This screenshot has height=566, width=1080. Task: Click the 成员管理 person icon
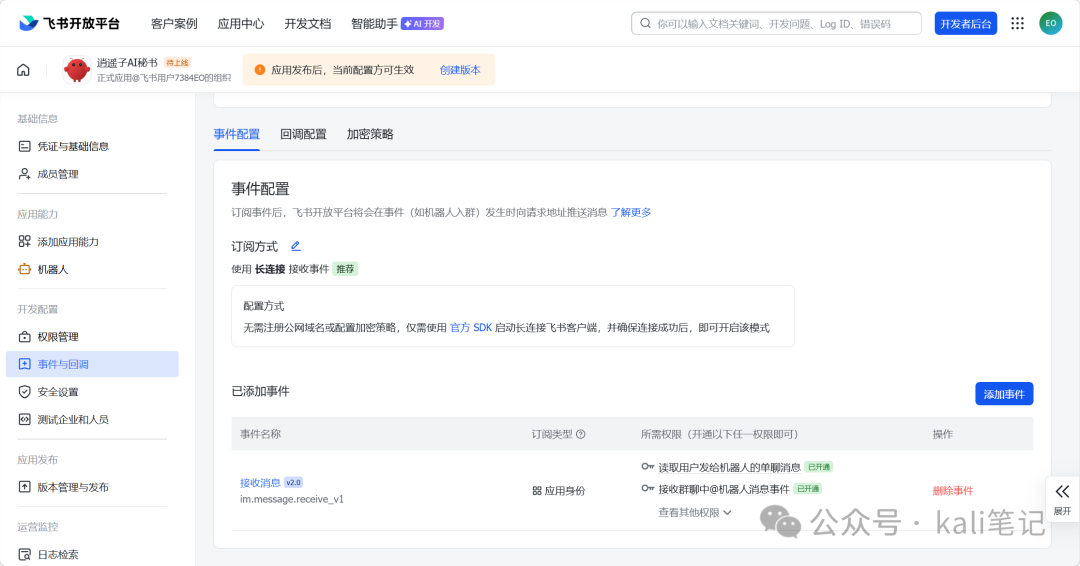point(25,174)
